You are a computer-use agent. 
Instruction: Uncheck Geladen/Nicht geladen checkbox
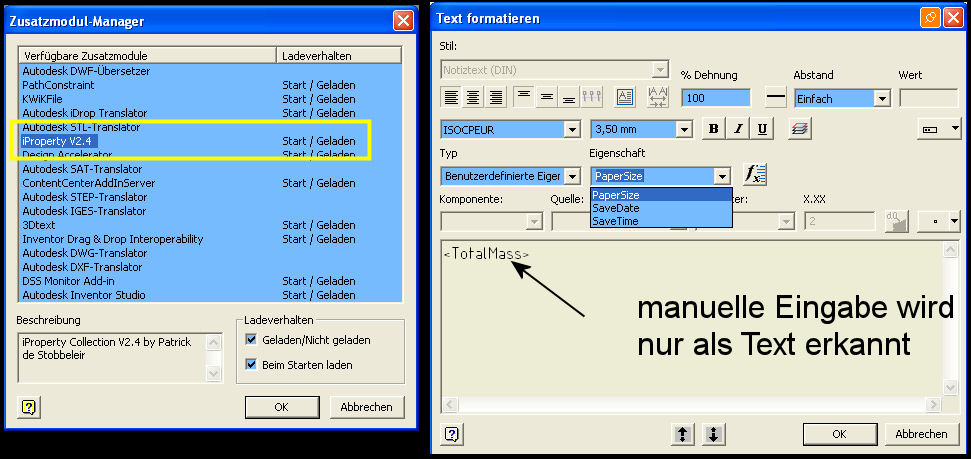click(x=251, y=340)
